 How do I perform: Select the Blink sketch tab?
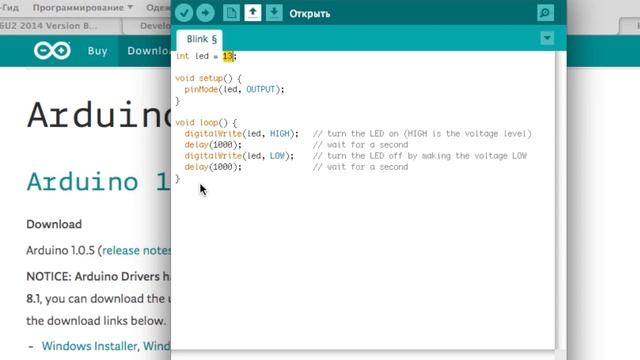coord(200,40)
